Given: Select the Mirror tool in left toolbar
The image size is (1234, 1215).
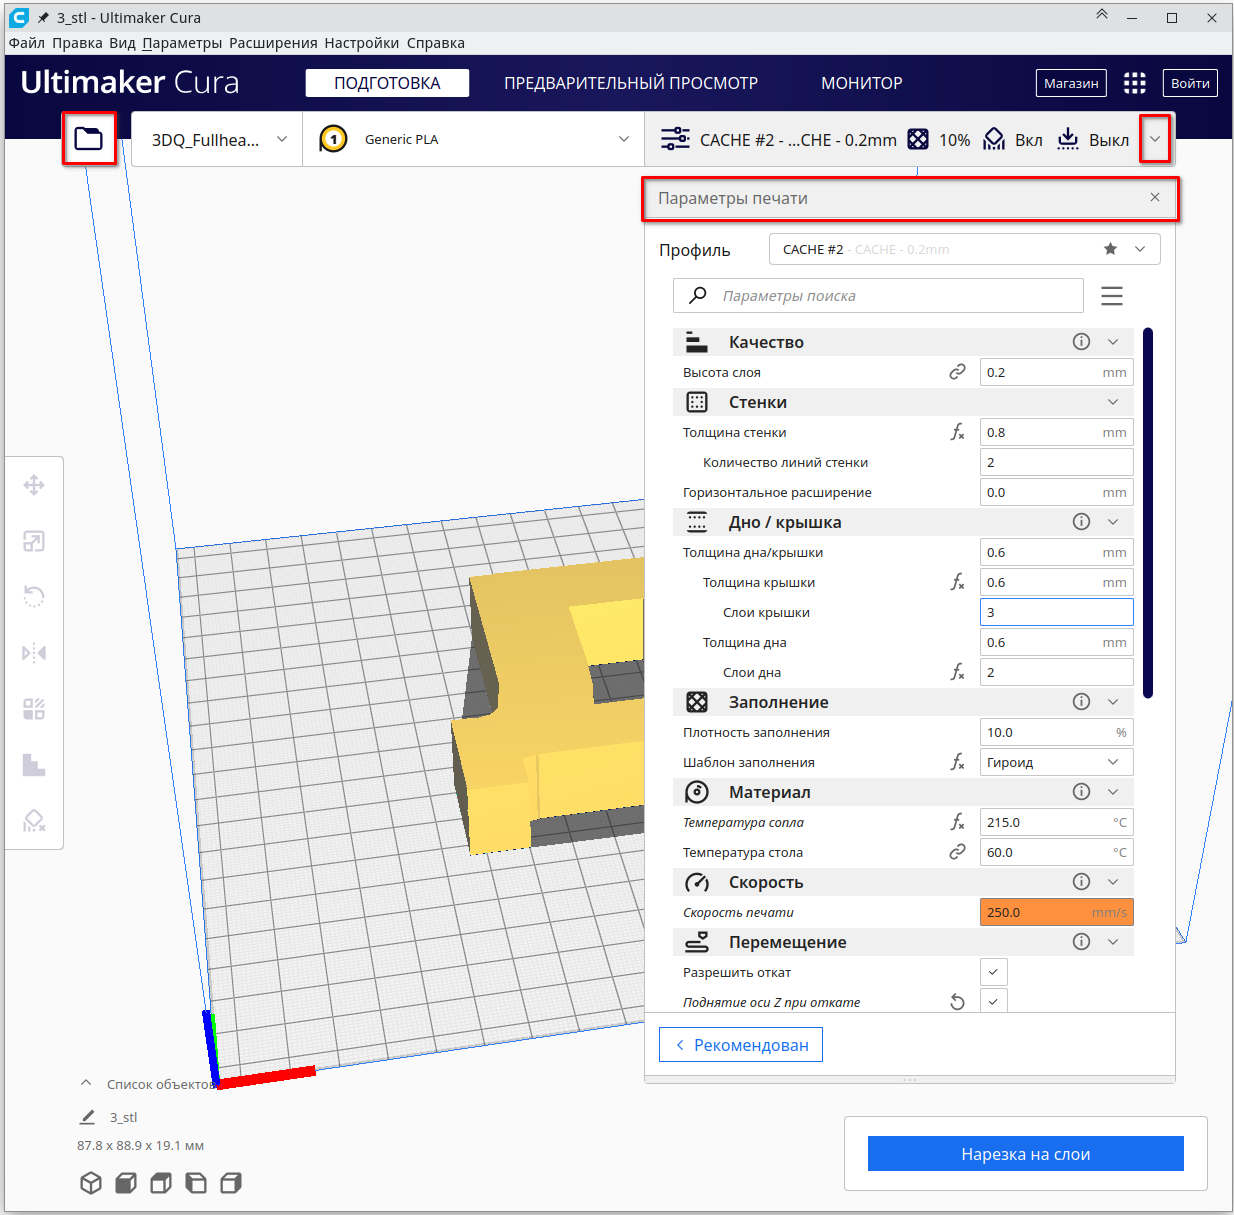Looking at the screenshot, I should pos(34,653).
